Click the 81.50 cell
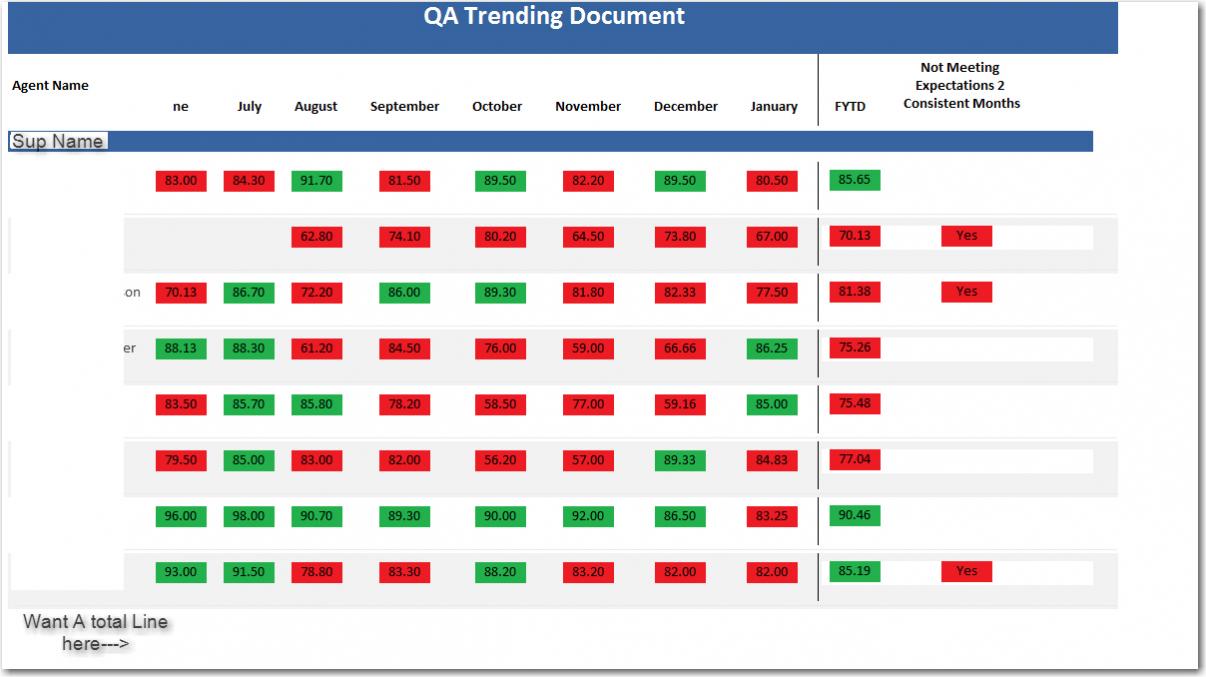The height and width of the screenshot is (677, 1206). (x=404, y=181)
